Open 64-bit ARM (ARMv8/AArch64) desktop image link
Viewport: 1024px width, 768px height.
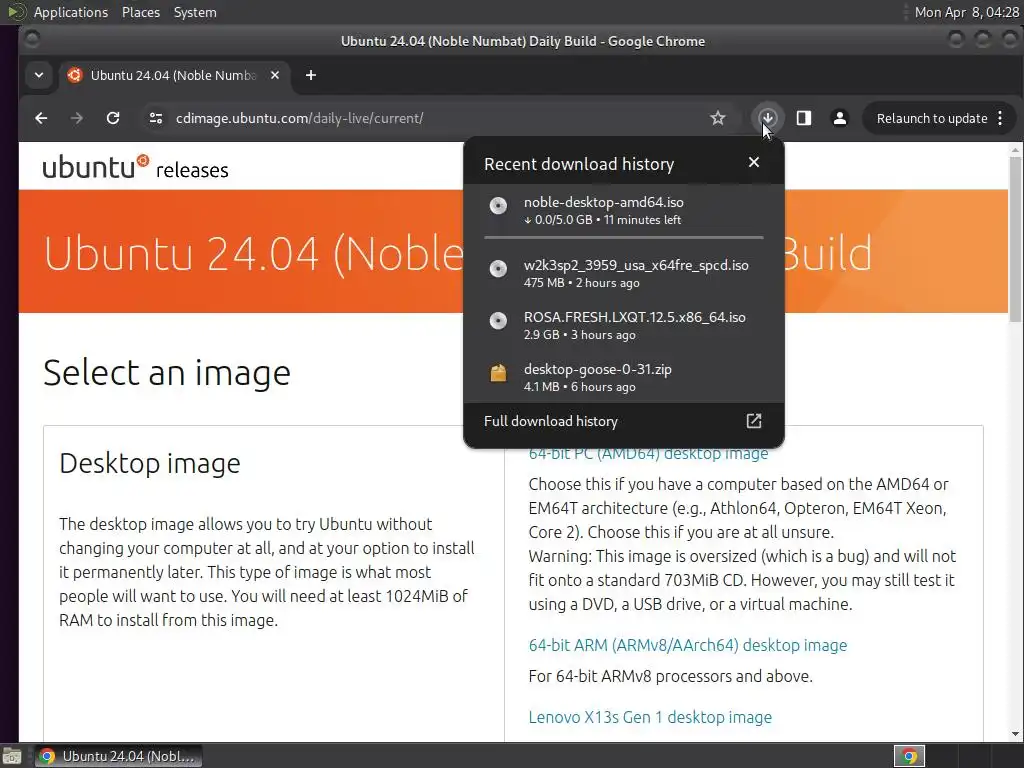[688, 645]
